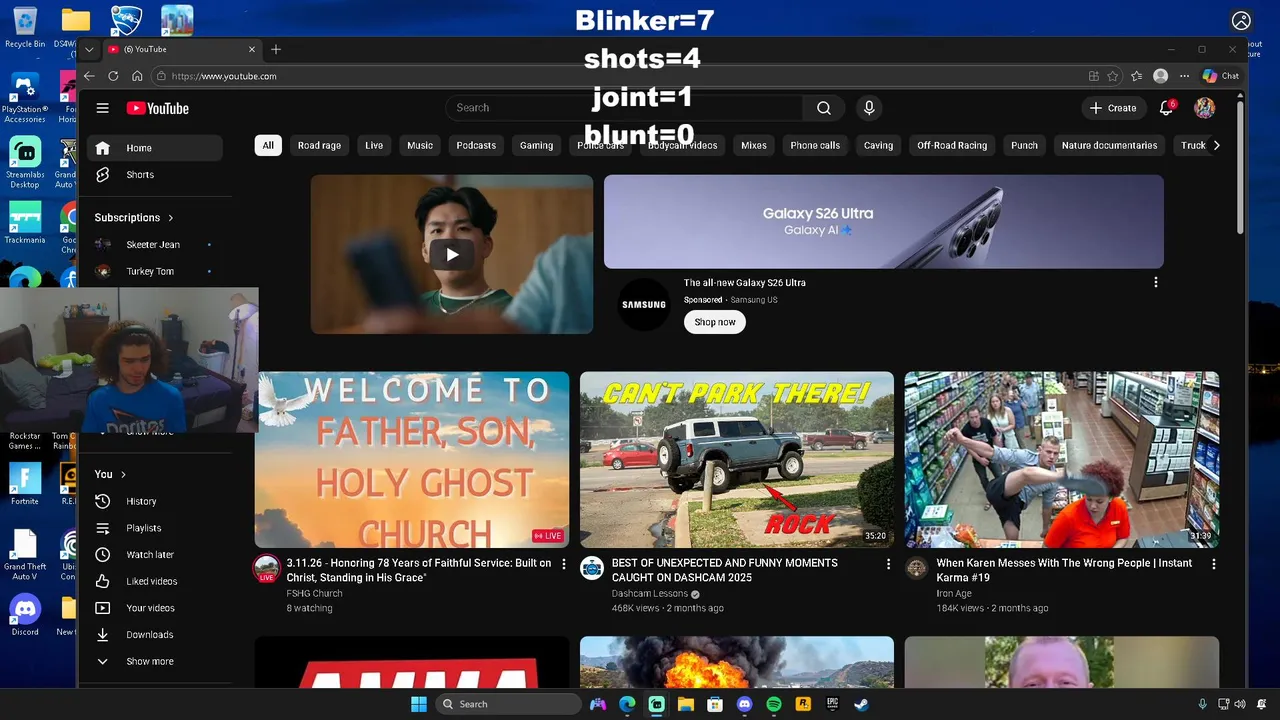Open the YouTube account avatar menu
Screen dimensions: 1280x720
point(1205,108)
